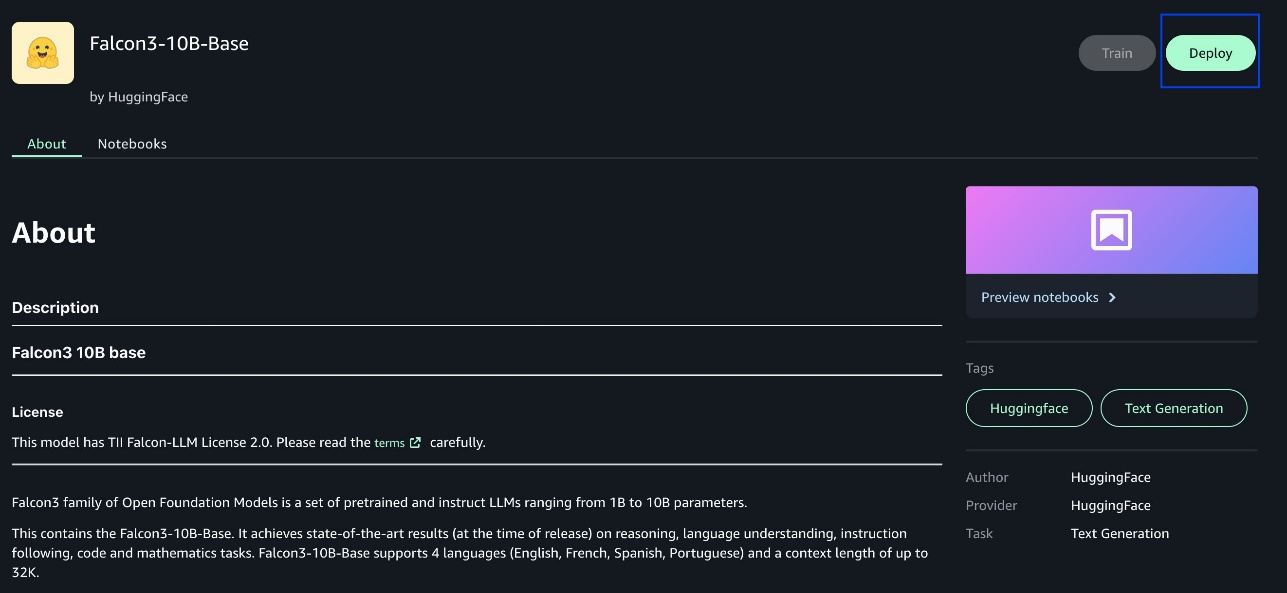Click the Falcon3-10B-Base model title

(169, 43)
